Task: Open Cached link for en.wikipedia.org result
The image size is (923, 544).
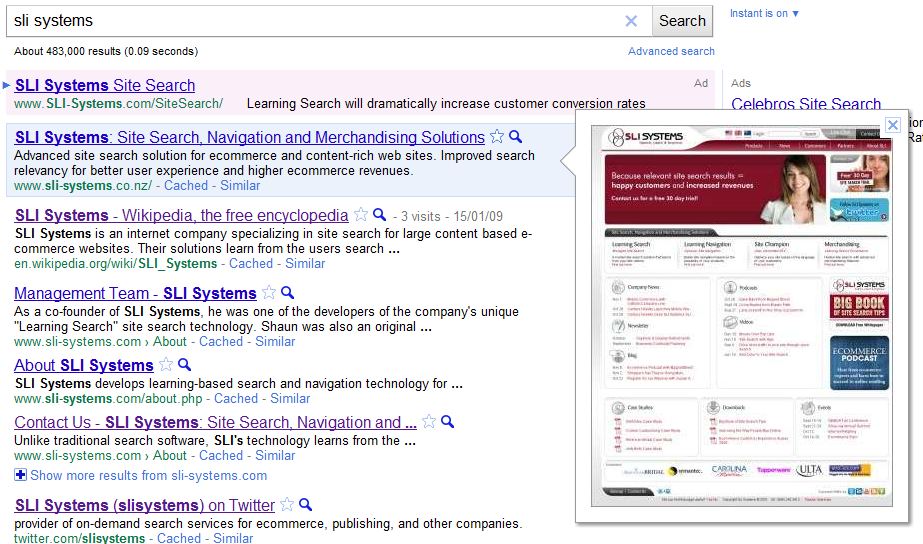Action: (x=251, y=264)
